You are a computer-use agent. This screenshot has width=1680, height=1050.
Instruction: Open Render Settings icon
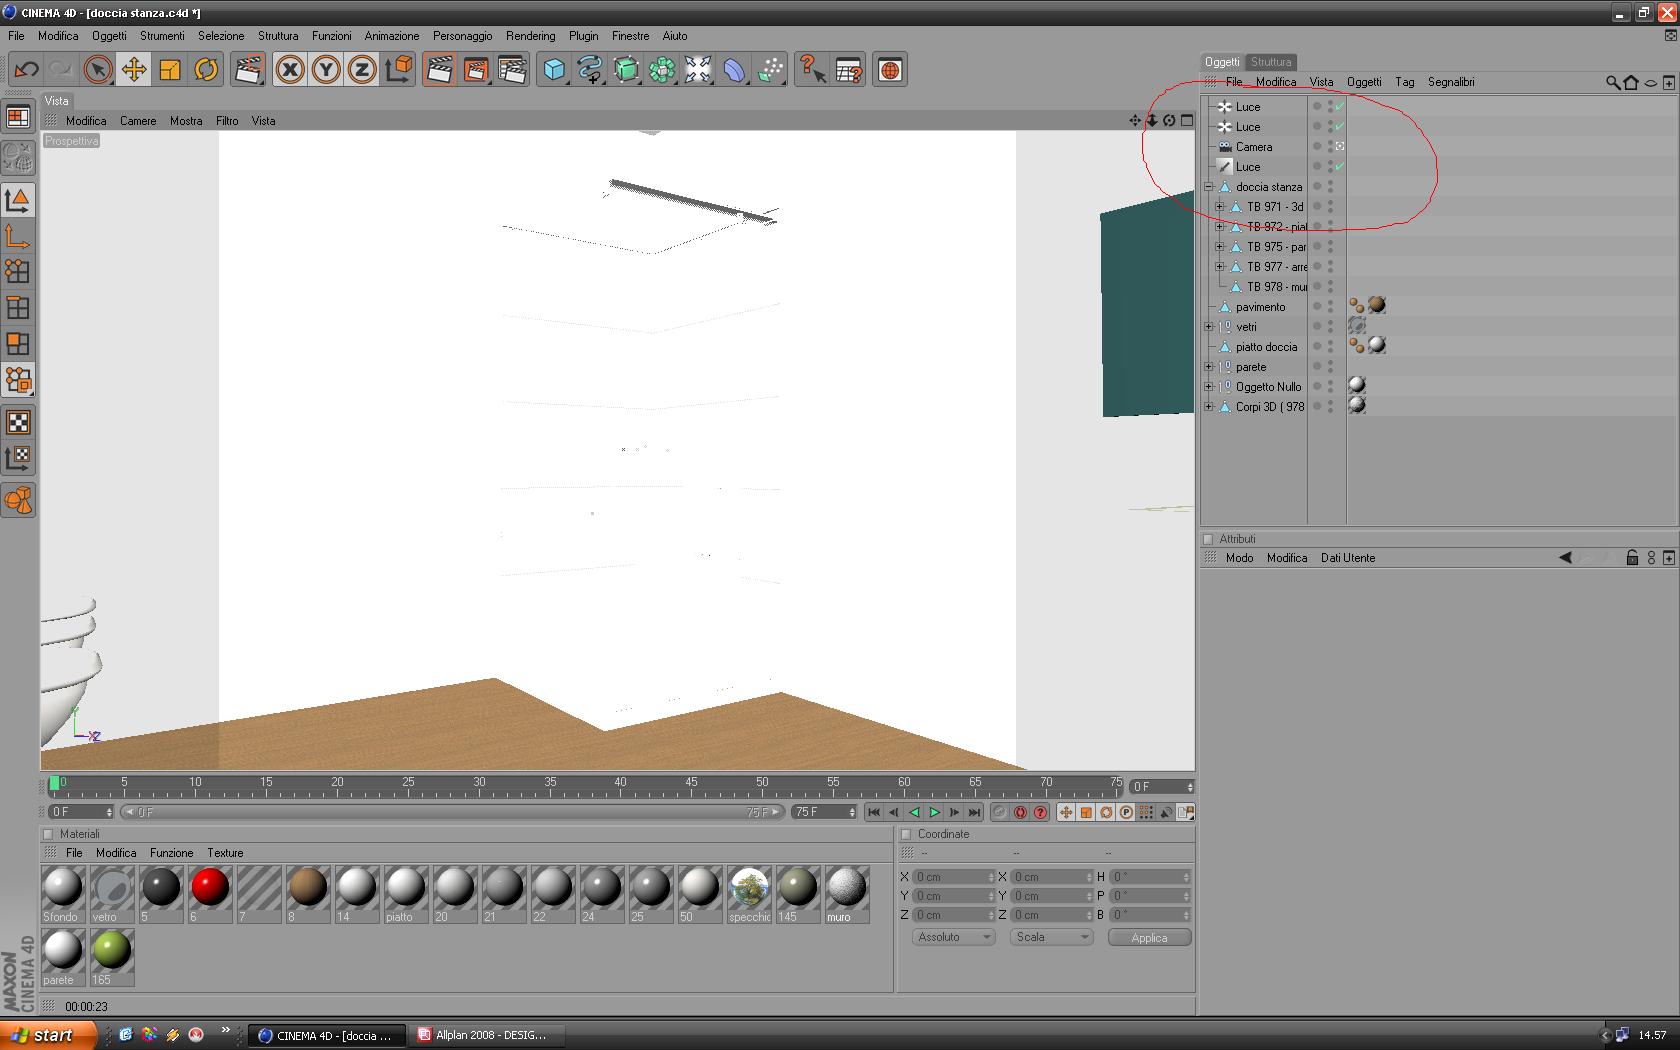(x=512, y=70)
